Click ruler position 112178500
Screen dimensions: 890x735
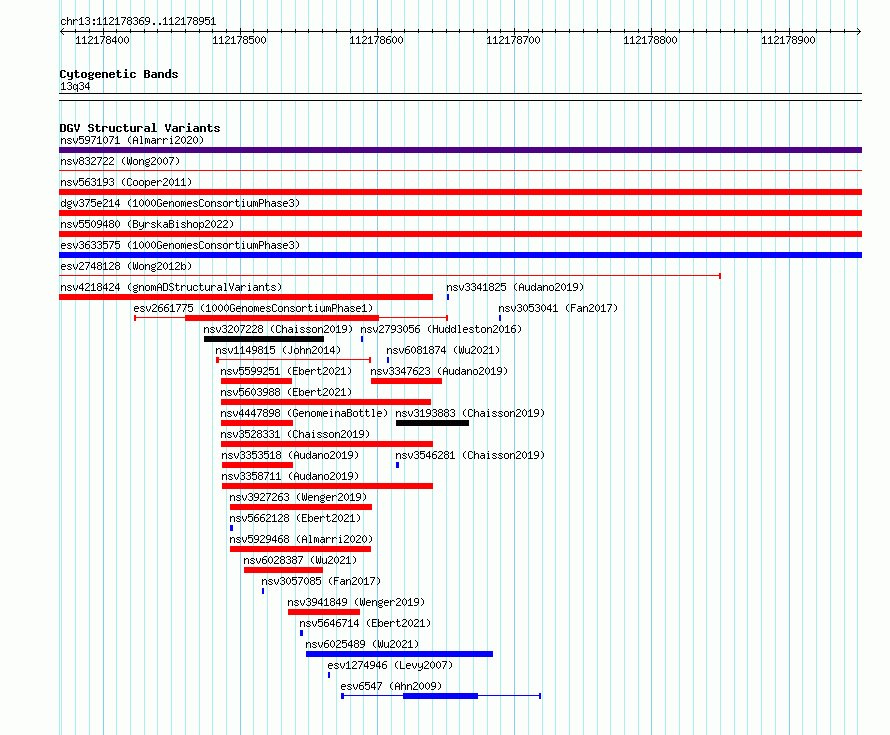point(239,40)
